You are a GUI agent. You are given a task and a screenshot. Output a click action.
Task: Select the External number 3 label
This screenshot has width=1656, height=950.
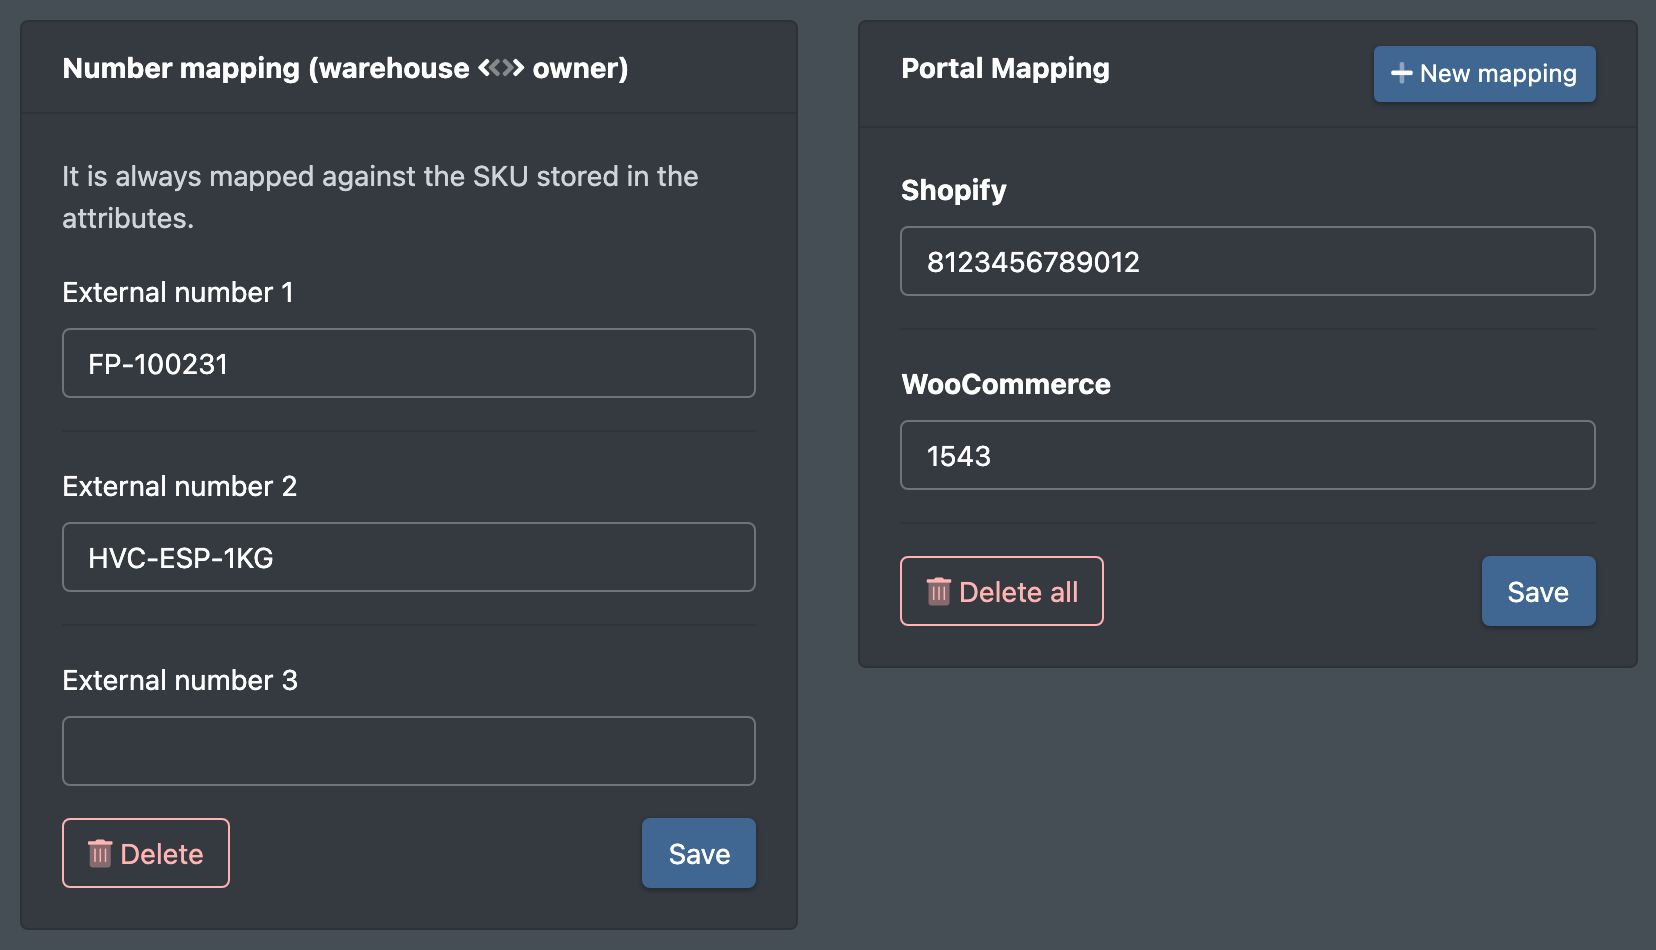pyautogui.click(x=180, y=680)
